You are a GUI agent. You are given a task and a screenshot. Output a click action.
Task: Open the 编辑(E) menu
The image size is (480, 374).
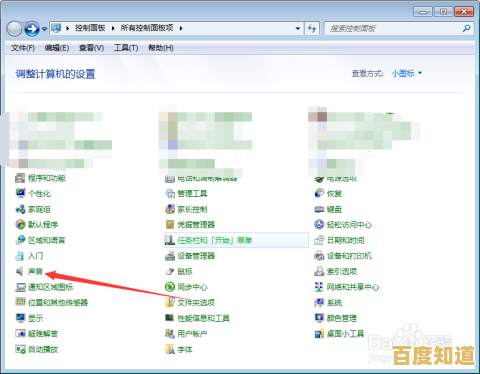57,48
